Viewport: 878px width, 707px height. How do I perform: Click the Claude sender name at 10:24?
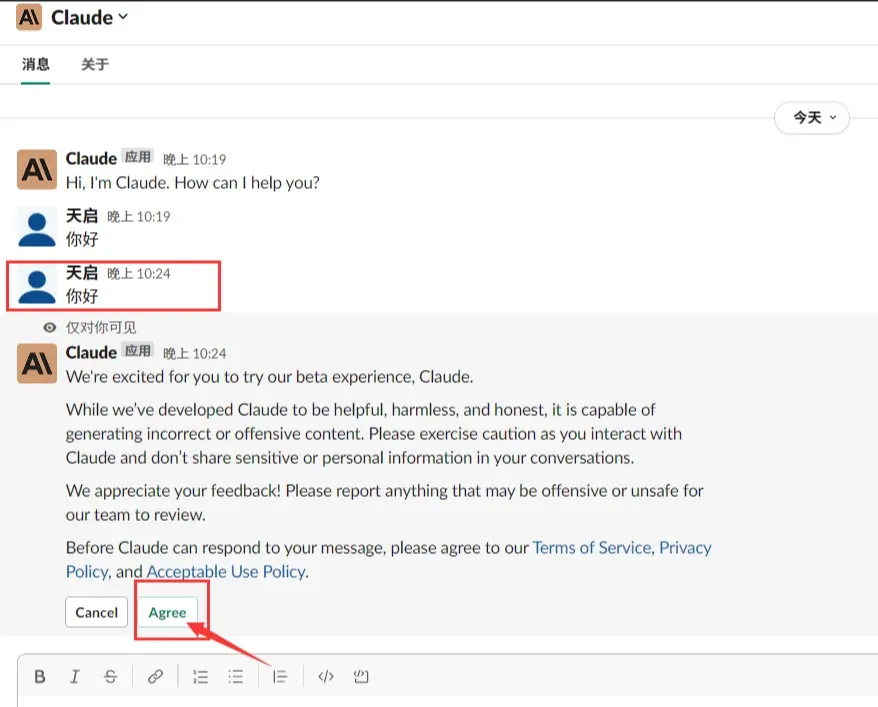pyautogui.click(x=91, y=352)
